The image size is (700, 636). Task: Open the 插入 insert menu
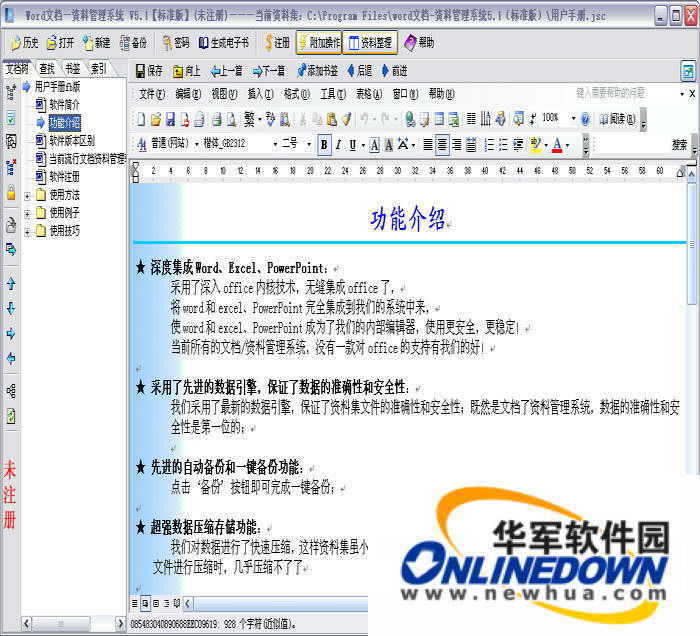tap(260, 94)
